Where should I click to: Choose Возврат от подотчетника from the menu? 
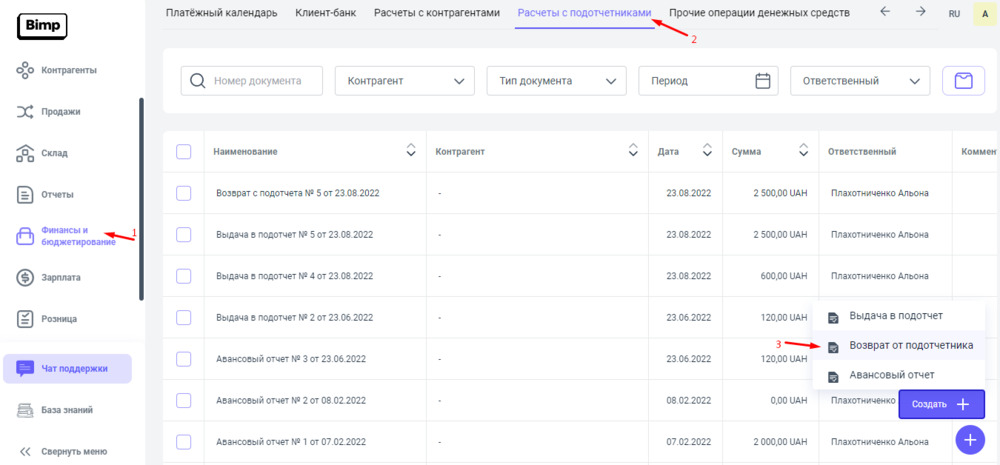[x=910, y=345]
